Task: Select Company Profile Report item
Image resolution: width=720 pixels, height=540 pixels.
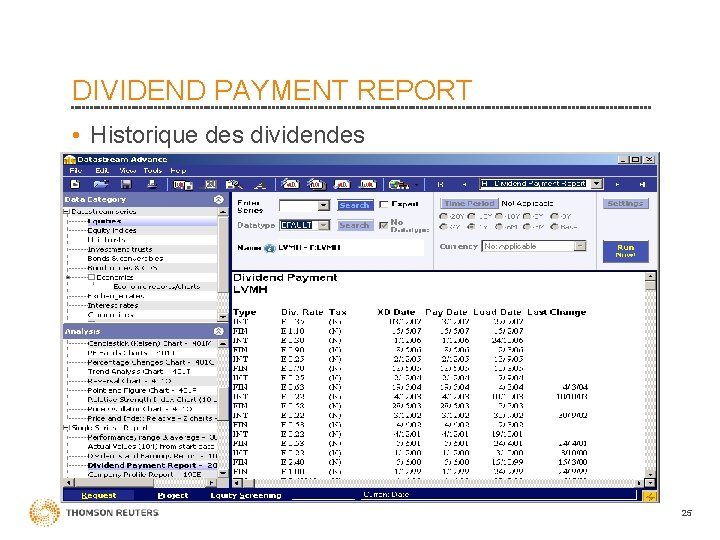Action: [x=144, y=474]
